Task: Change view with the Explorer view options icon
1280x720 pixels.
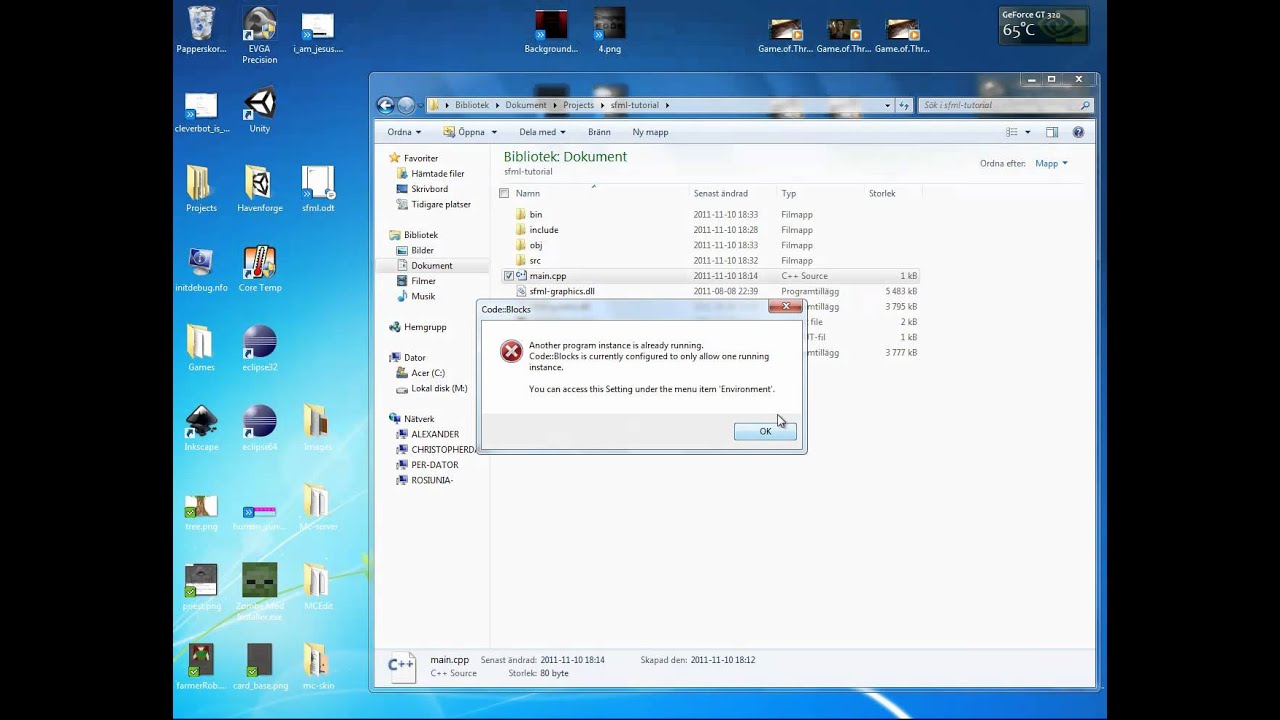Action: [1012, 132]
